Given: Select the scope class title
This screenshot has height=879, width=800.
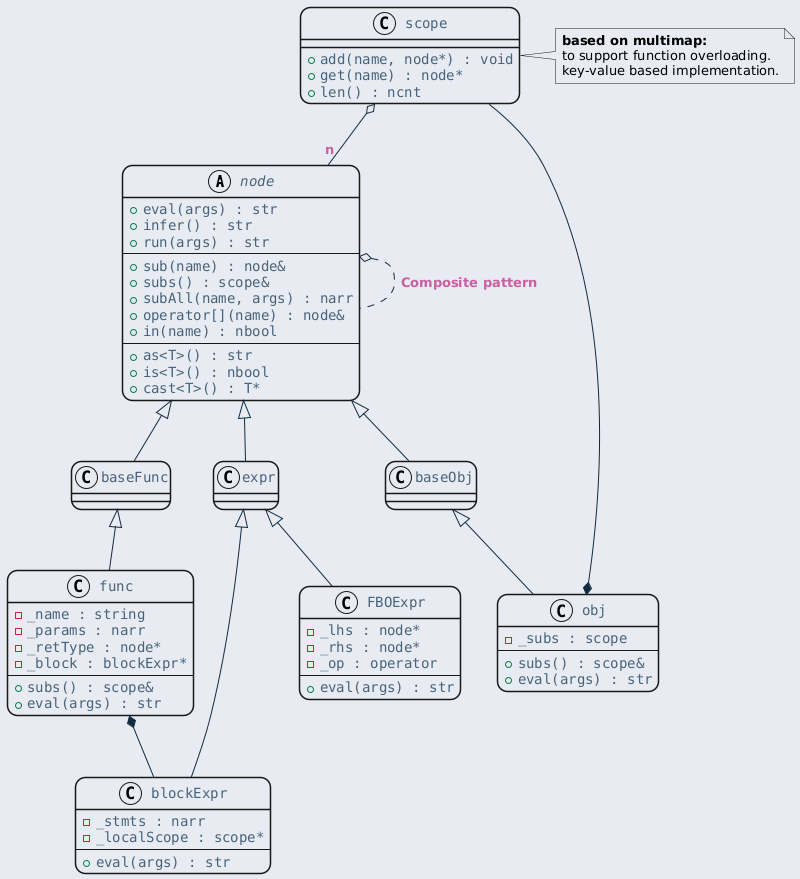Looking at the screenshot, I should pos(426,24).
